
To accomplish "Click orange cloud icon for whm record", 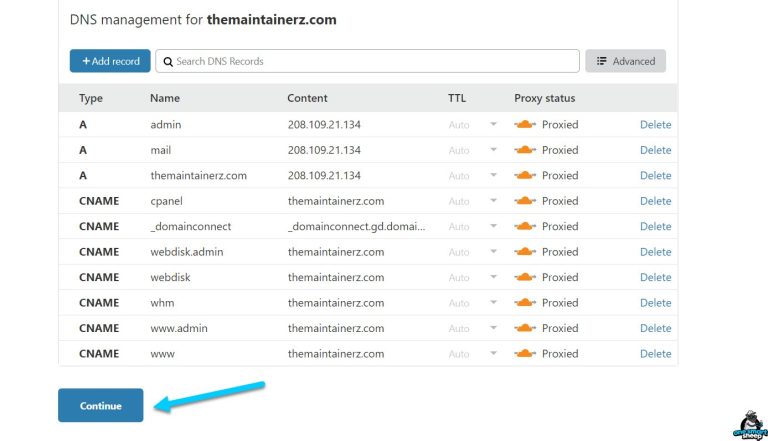I will [525, 303].
